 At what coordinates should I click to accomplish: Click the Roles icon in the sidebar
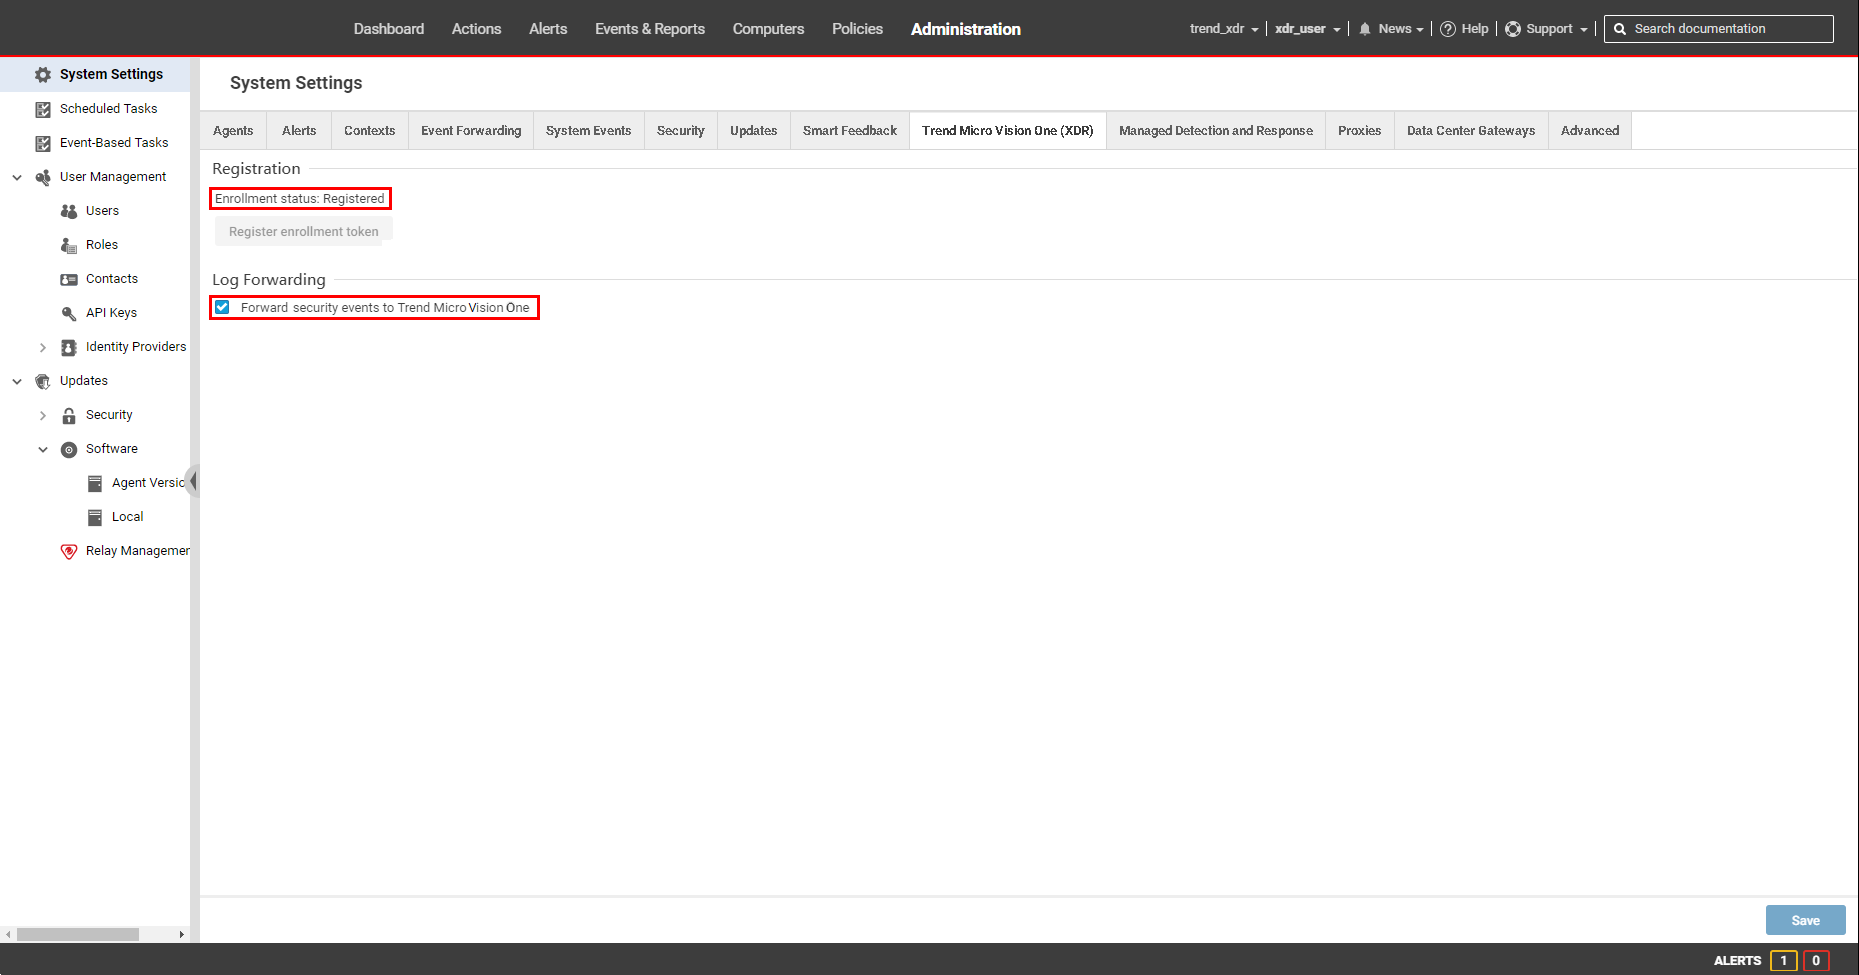(68, 244)
